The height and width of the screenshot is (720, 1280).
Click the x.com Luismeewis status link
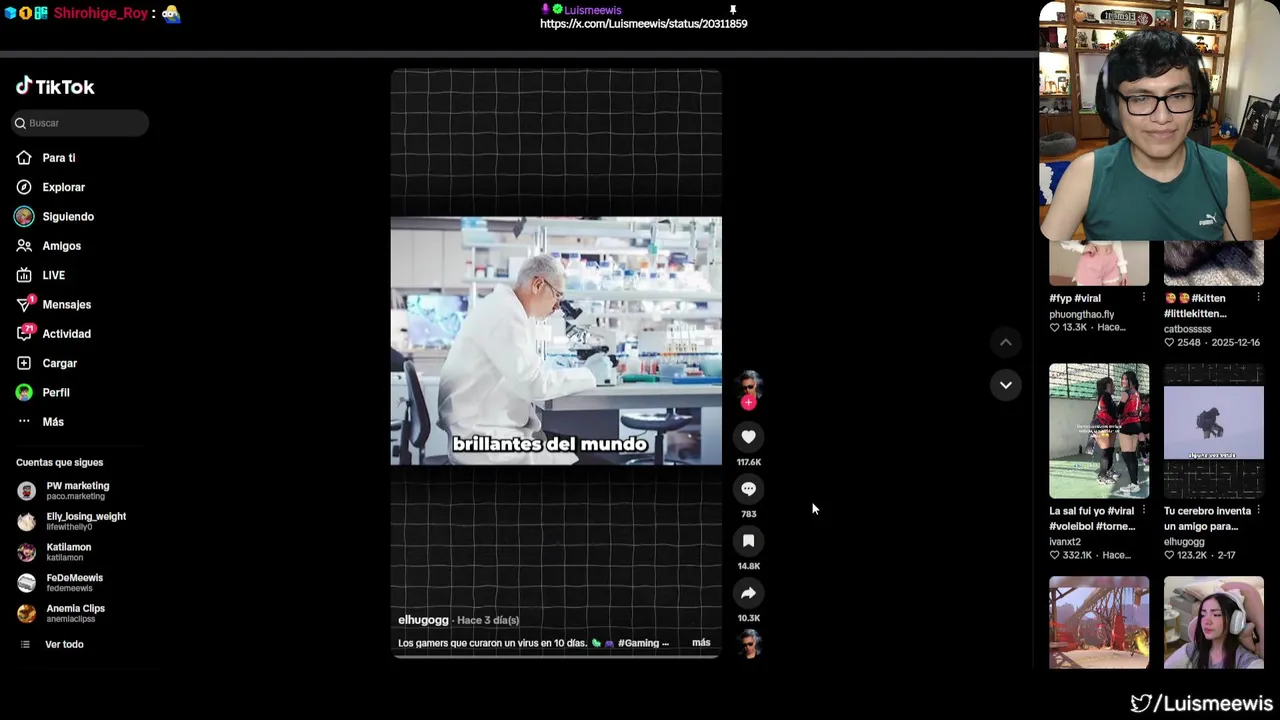(644, 24)
